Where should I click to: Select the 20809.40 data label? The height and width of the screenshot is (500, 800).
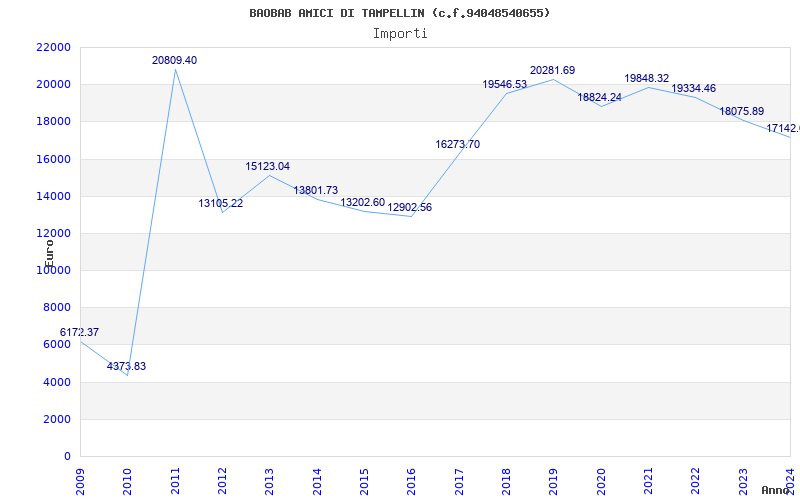click(x=174, y=60)
